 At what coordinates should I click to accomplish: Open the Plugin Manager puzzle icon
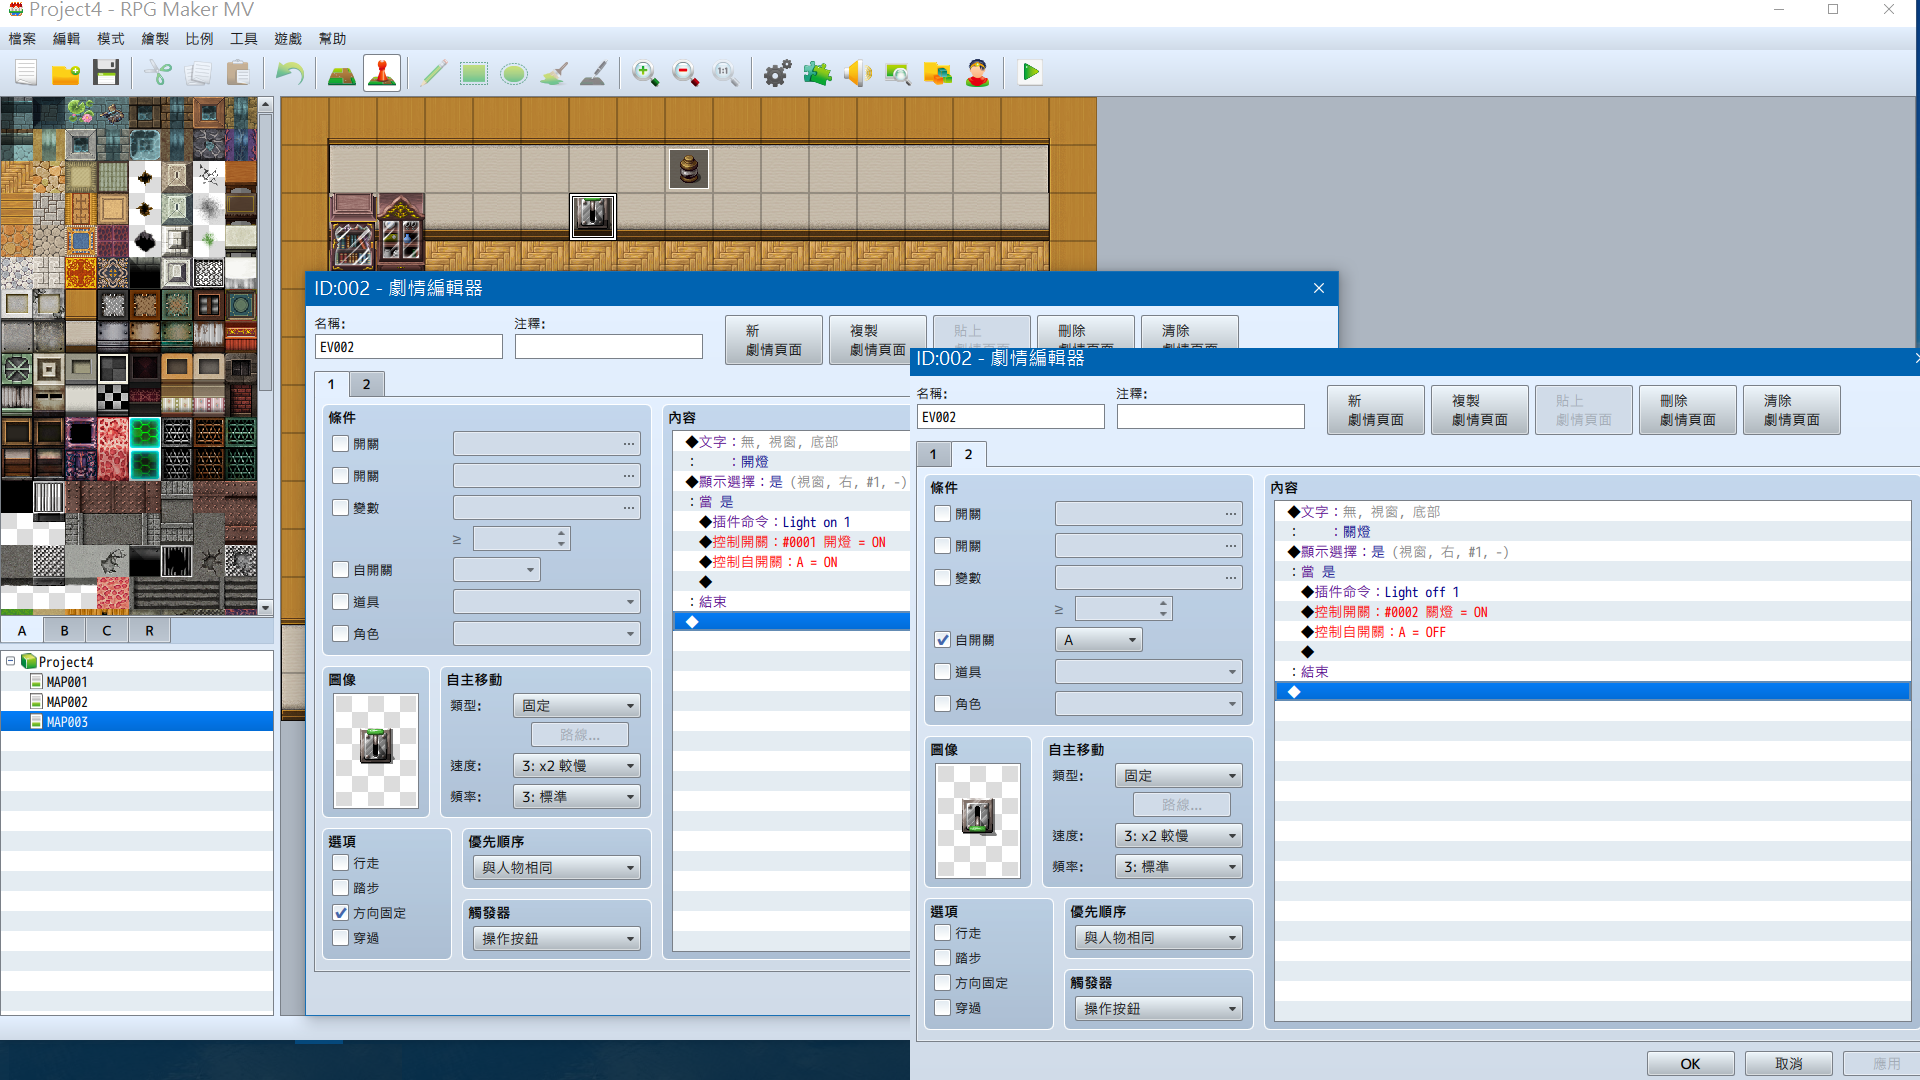click(818, 73)
